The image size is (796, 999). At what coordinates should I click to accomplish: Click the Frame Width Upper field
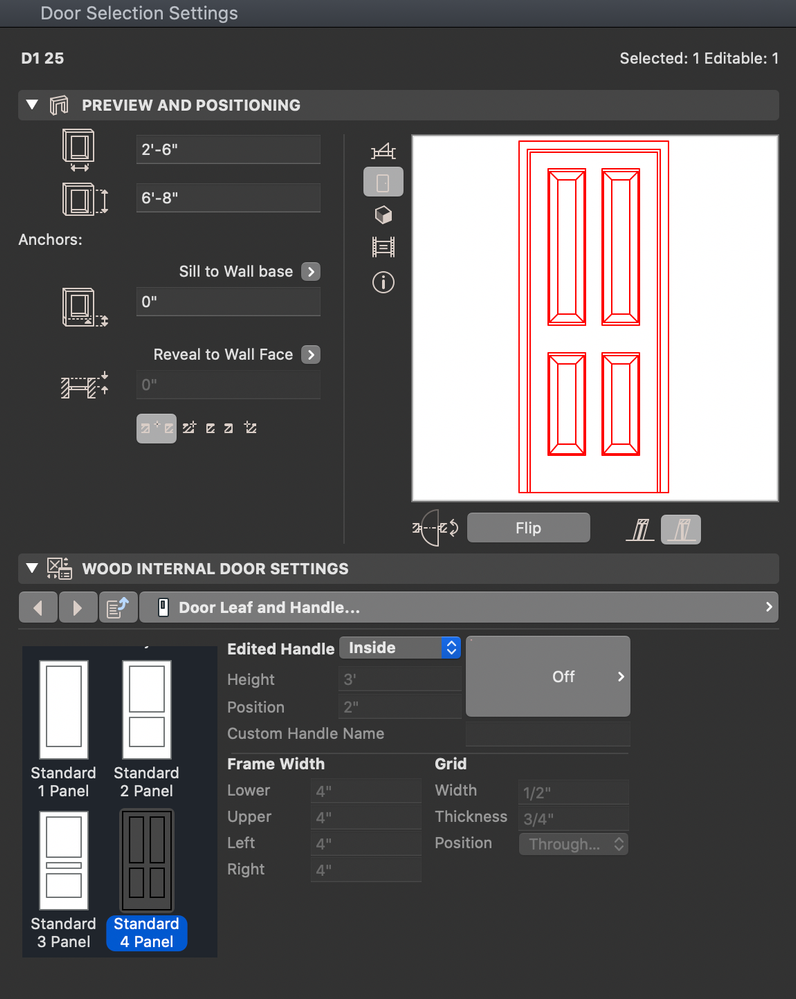click(366, 817)
